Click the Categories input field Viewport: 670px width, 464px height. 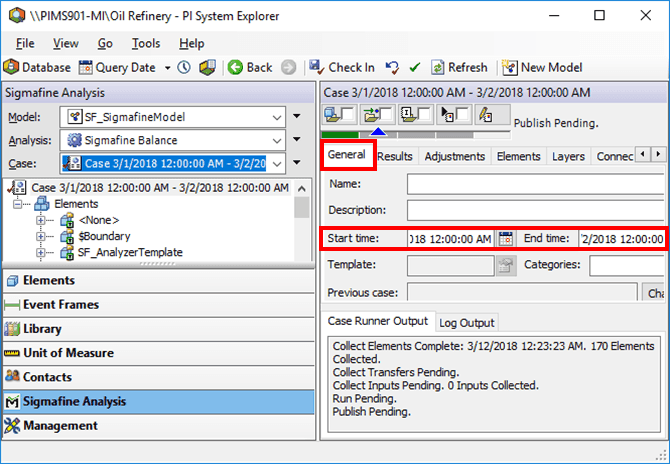[x=627, y=266]
